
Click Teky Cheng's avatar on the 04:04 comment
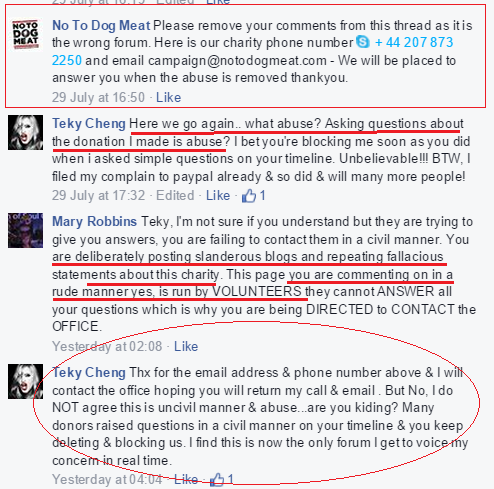(x=25, y=381)
